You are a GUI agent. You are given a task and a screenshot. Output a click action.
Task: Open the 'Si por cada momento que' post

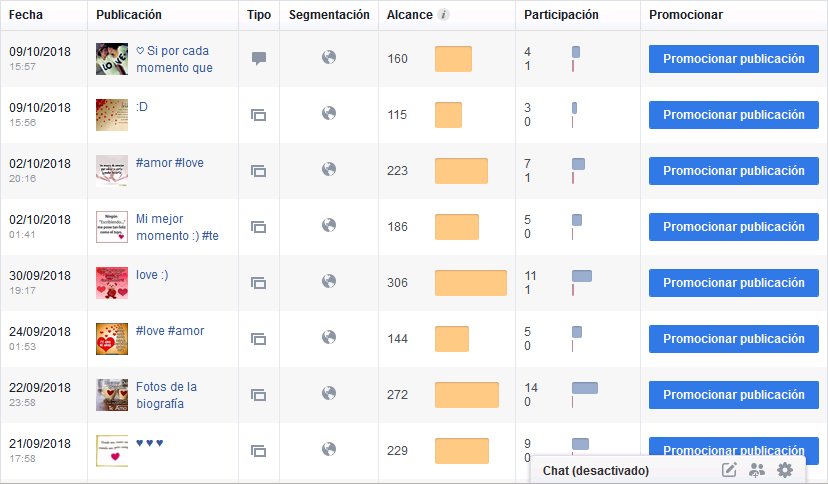174,59
